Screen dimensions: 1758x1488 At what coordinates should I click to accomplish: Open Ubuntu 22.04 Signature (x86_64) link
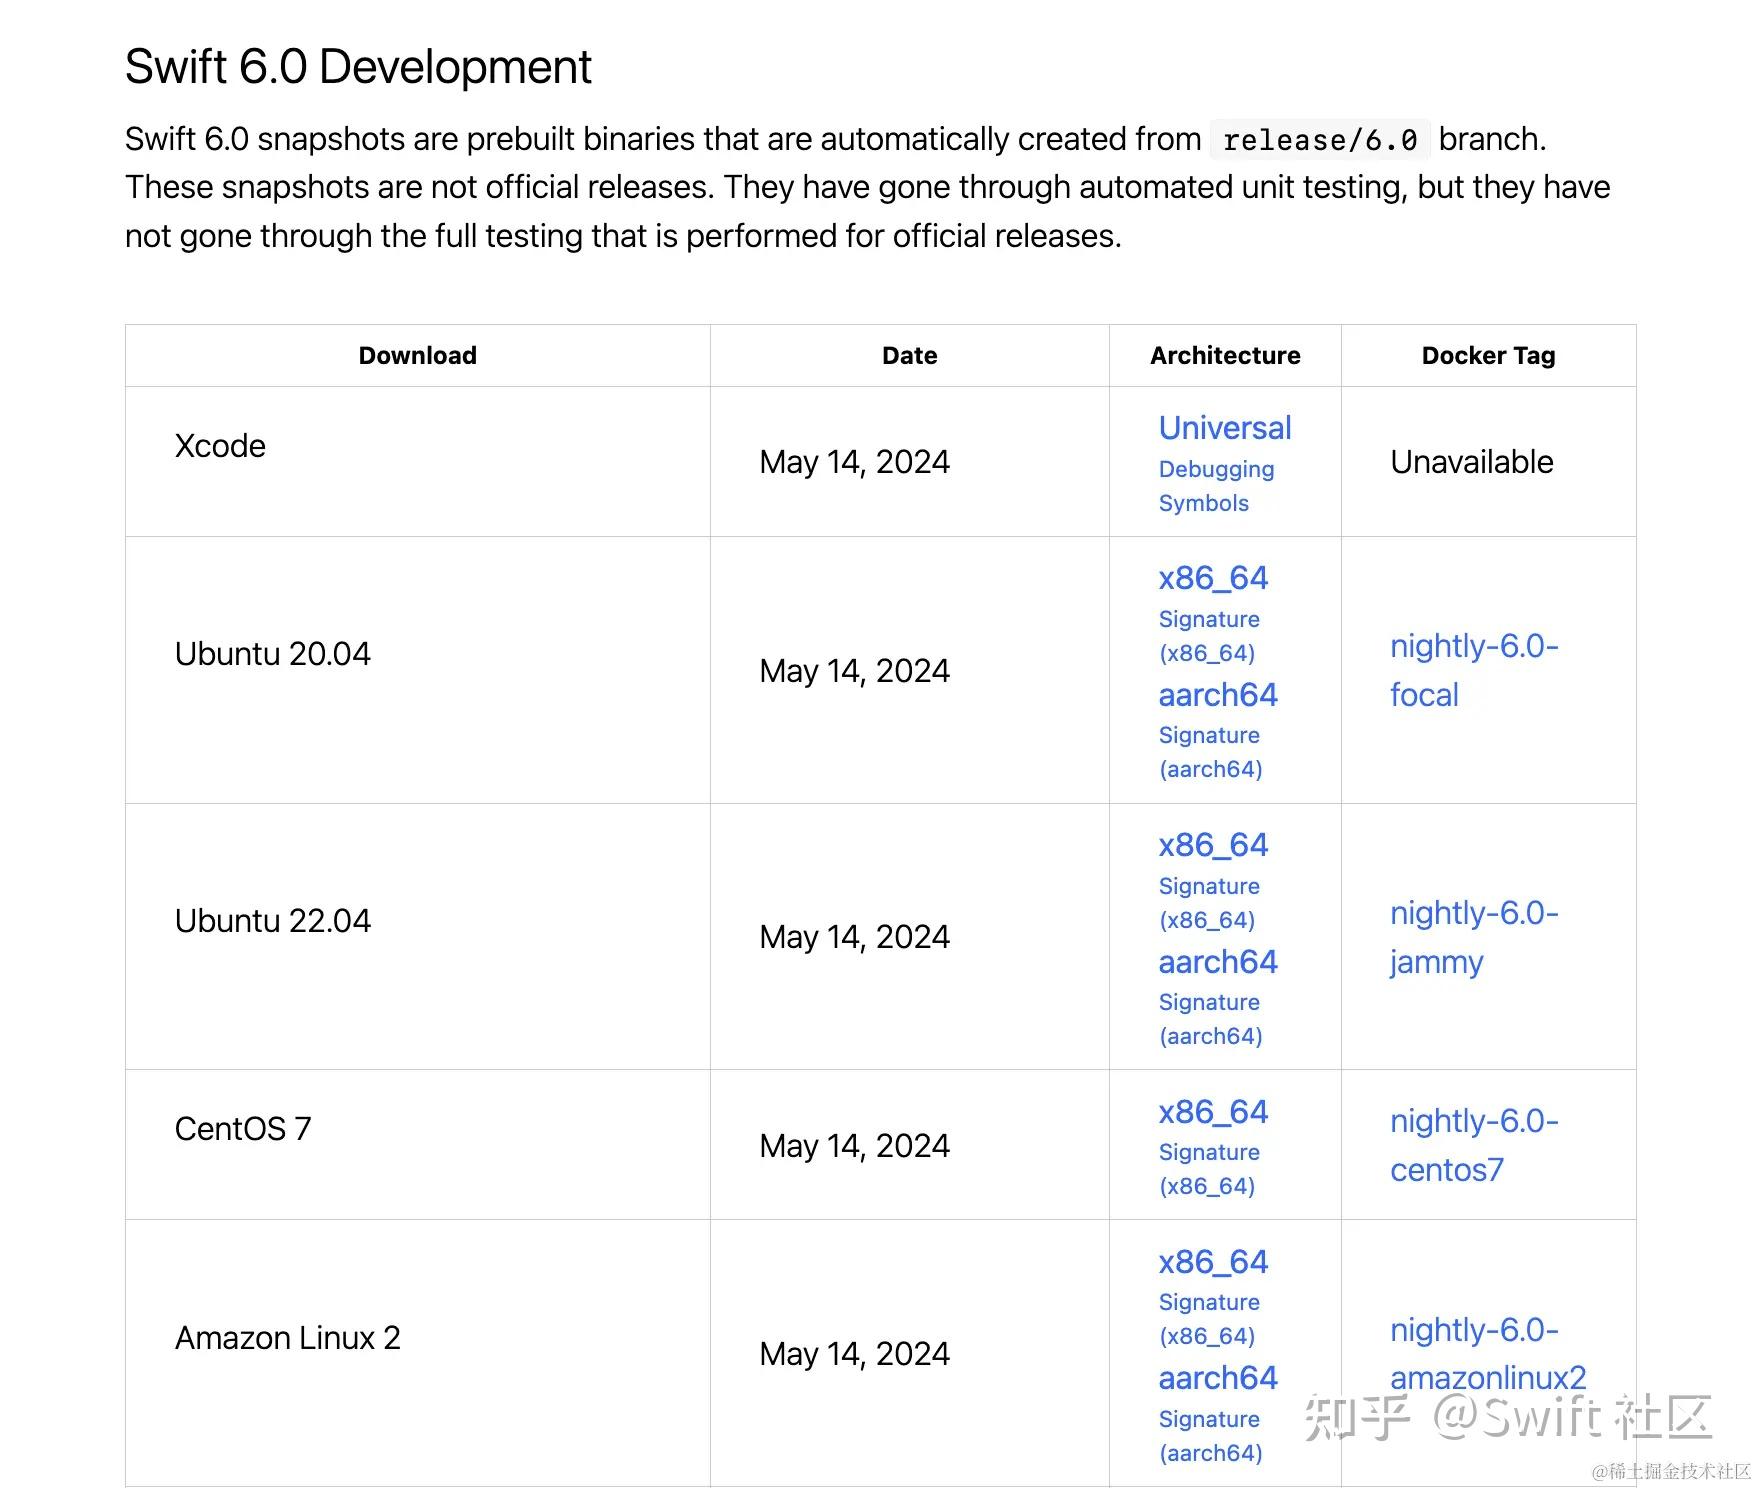click(1209, 903)
